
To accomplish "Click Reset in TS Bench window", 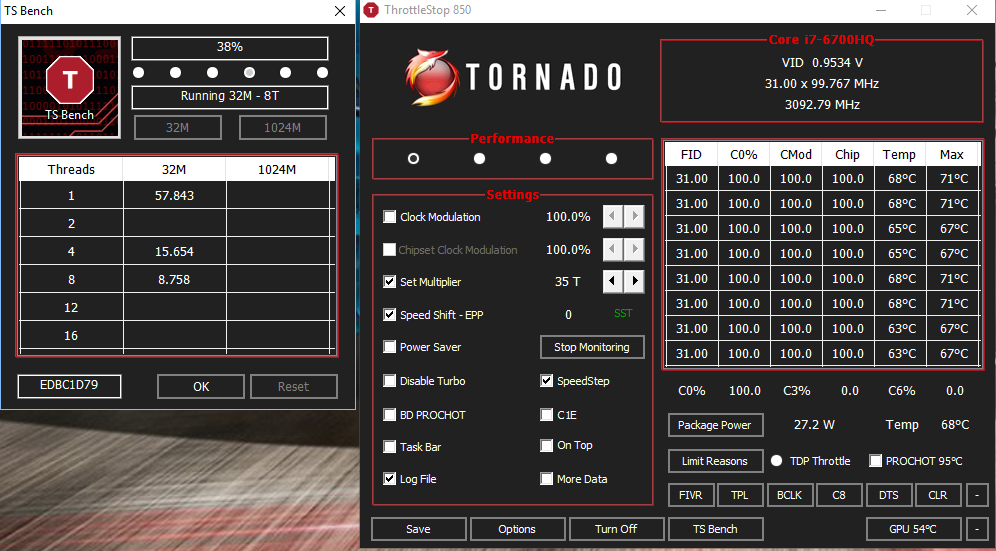I will pos(293,386).
